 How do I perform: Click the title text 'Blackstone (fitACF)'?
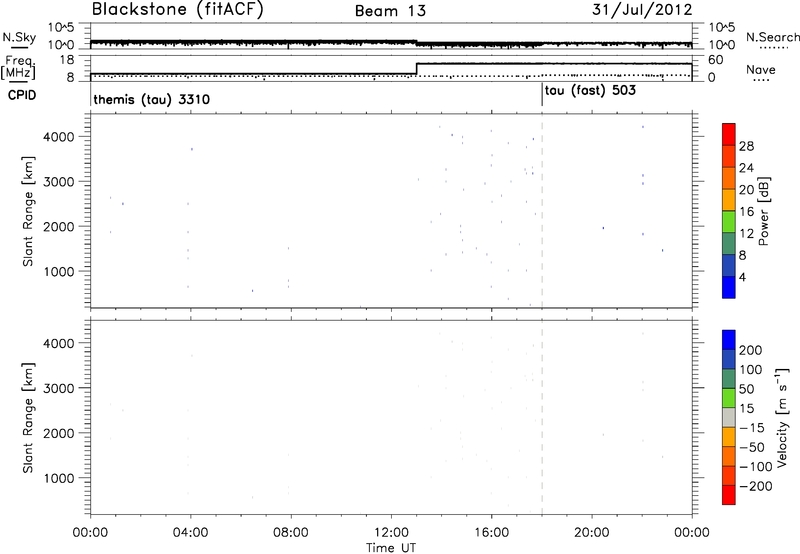pos(177,10)
